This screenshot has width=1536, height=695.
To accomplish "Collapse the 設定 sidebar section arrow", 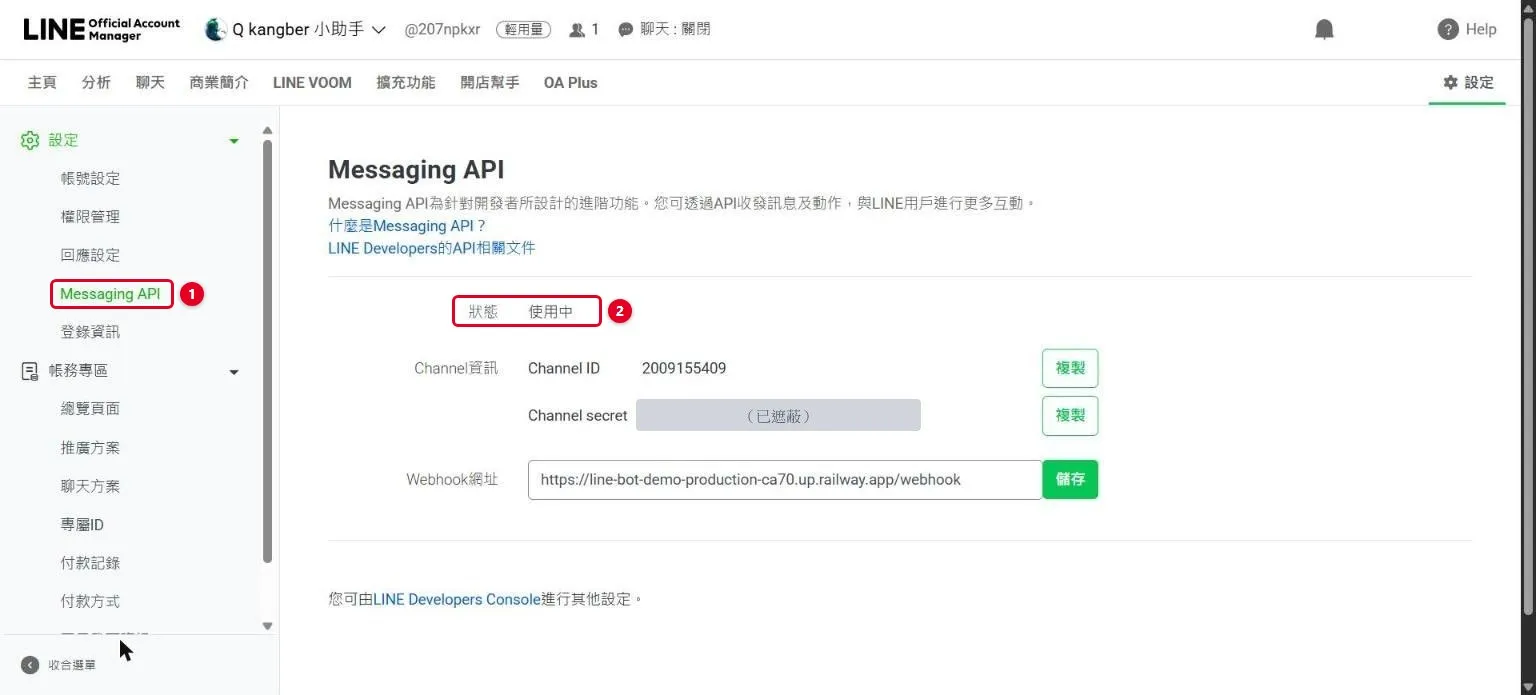I will 234,141.
